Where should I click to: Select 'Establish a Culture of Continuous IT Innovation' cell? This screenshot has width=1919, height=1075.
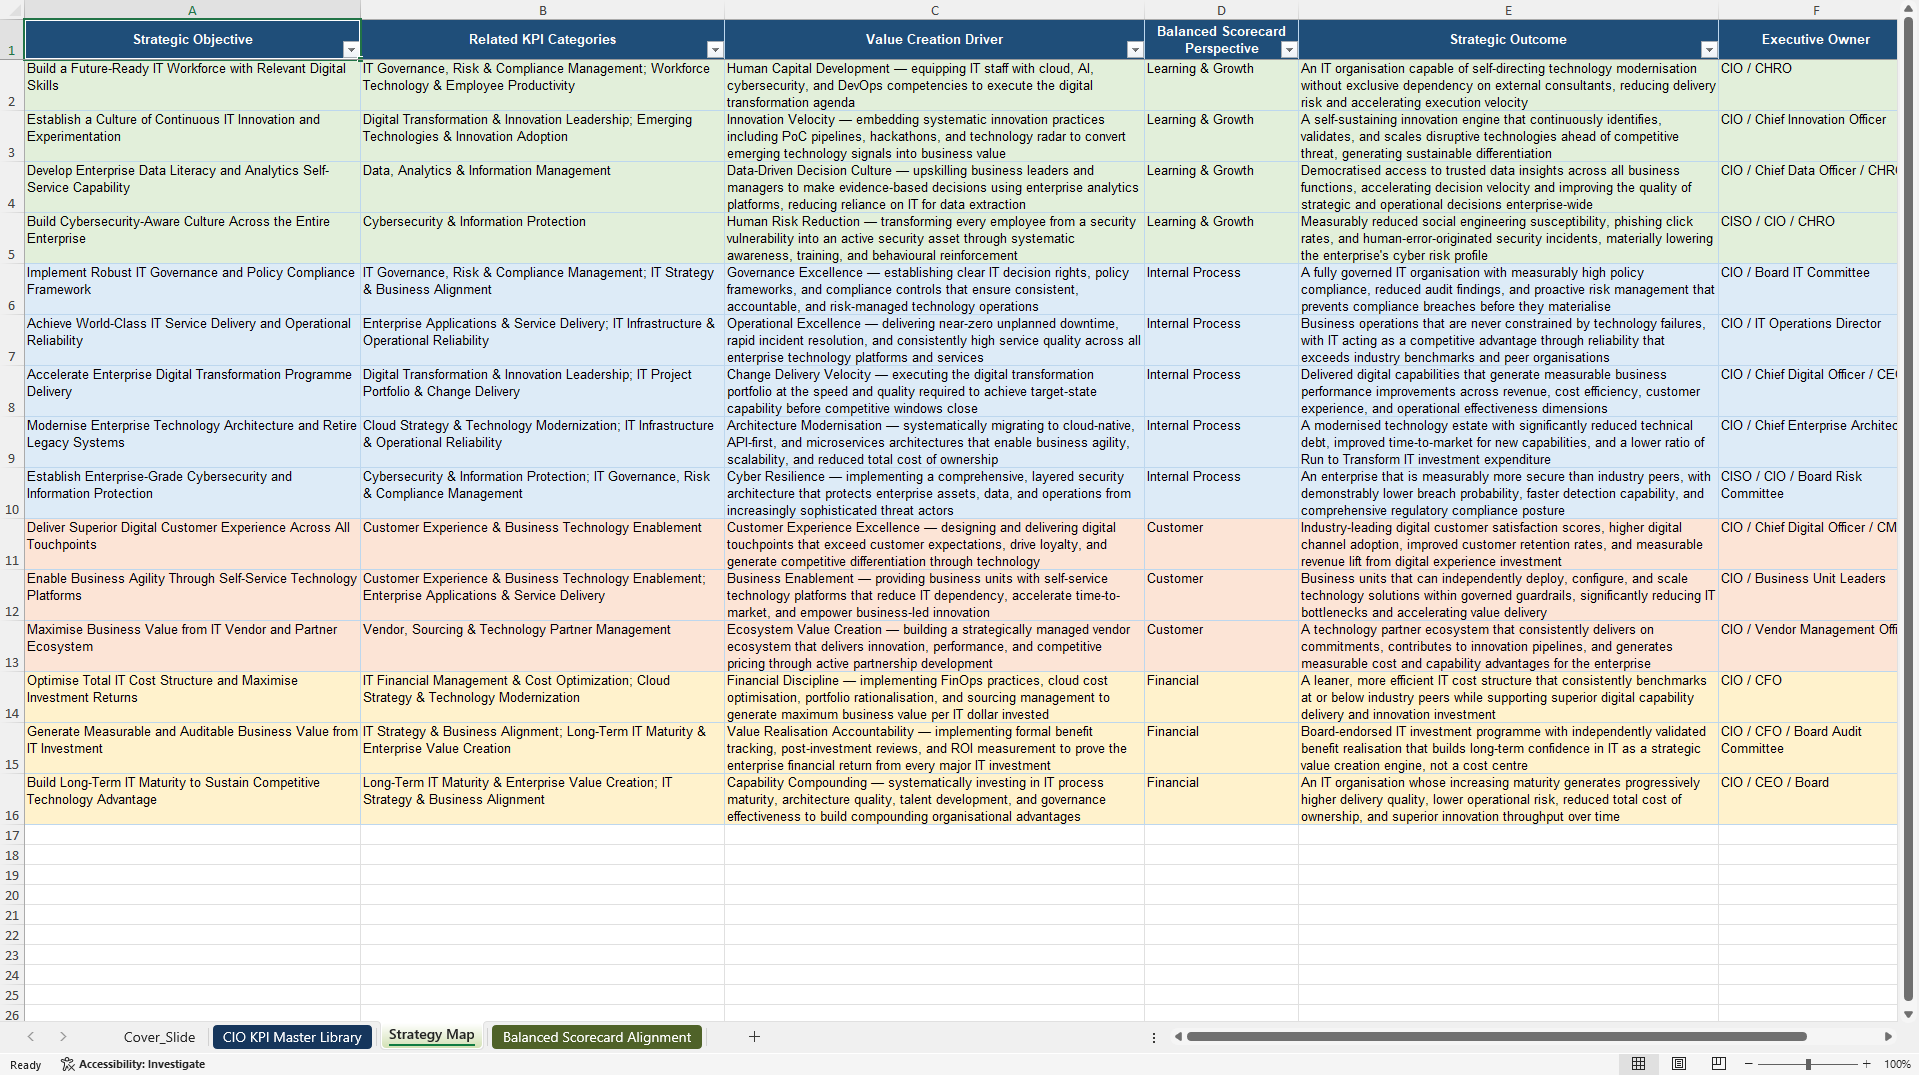click(x=192, y=136)
